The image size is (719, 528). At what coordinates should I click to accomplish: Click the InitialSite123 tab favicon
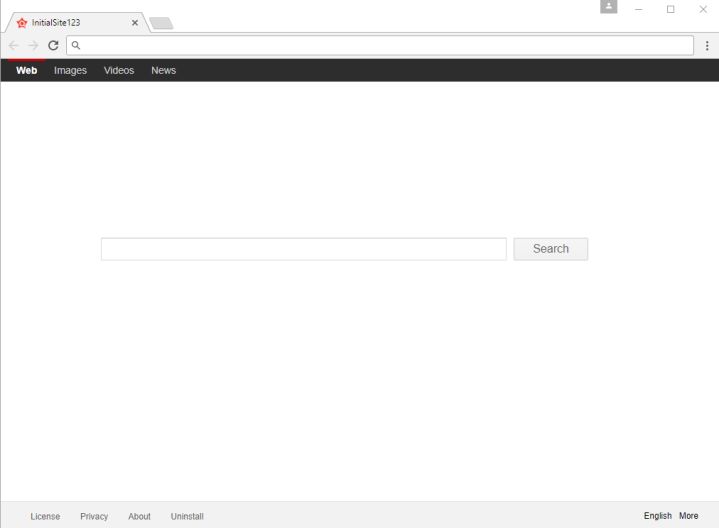pos(22,22)
